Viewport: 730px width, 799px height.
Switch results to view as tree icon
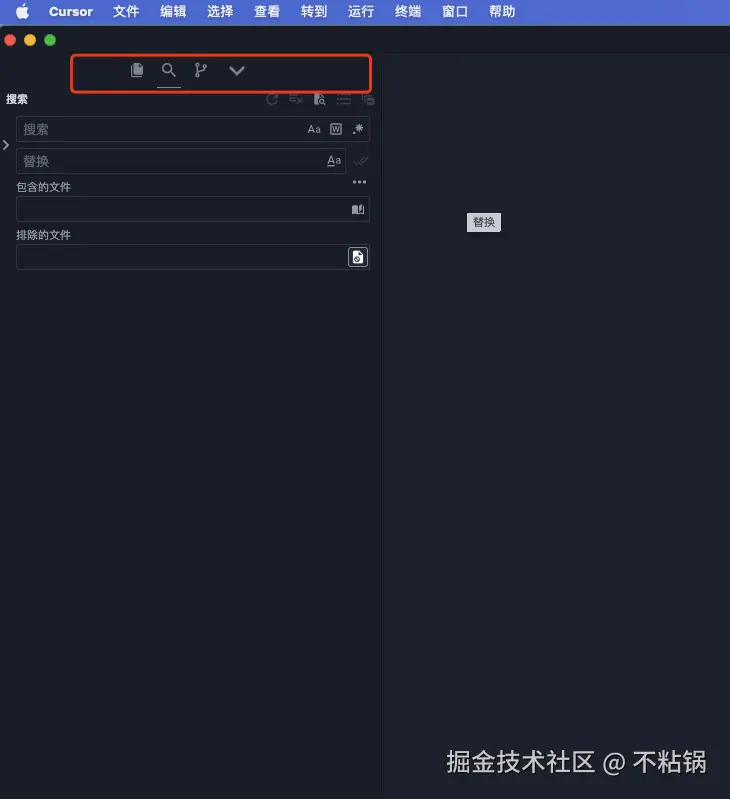344,99
